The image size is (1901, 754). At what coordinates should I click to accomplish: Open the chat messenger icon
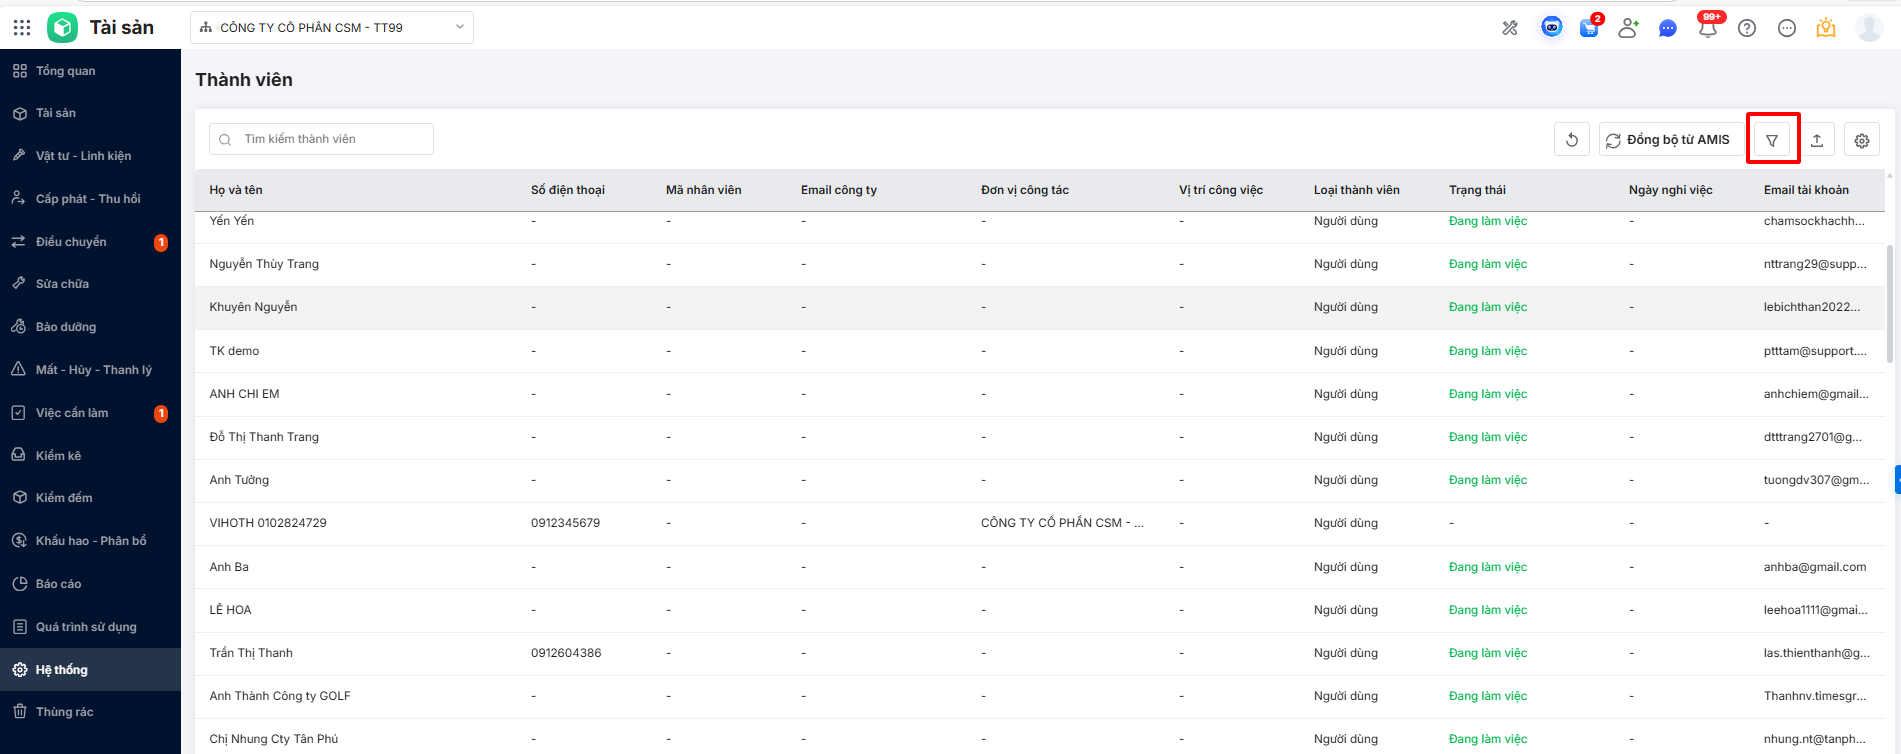point(1667,28)
